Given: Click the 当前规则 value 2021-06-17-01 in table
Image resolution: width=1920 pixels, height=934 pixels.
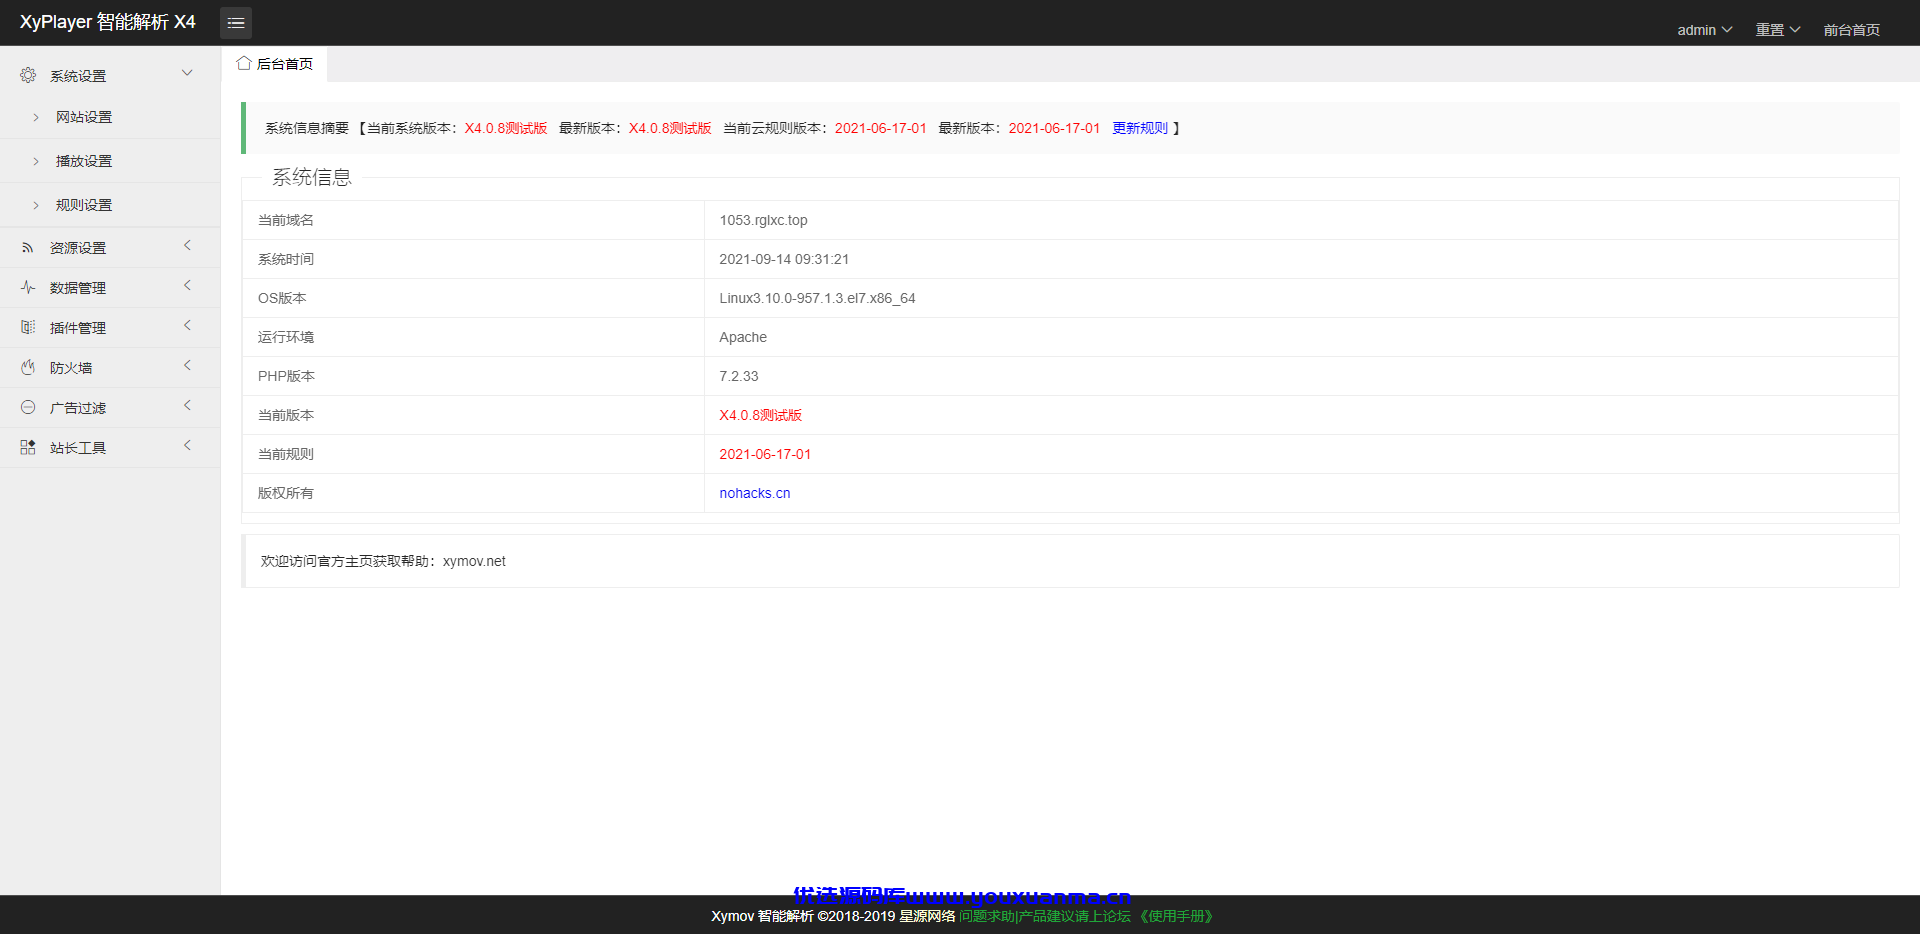Looking at the screenshot, I should point(765,454).
